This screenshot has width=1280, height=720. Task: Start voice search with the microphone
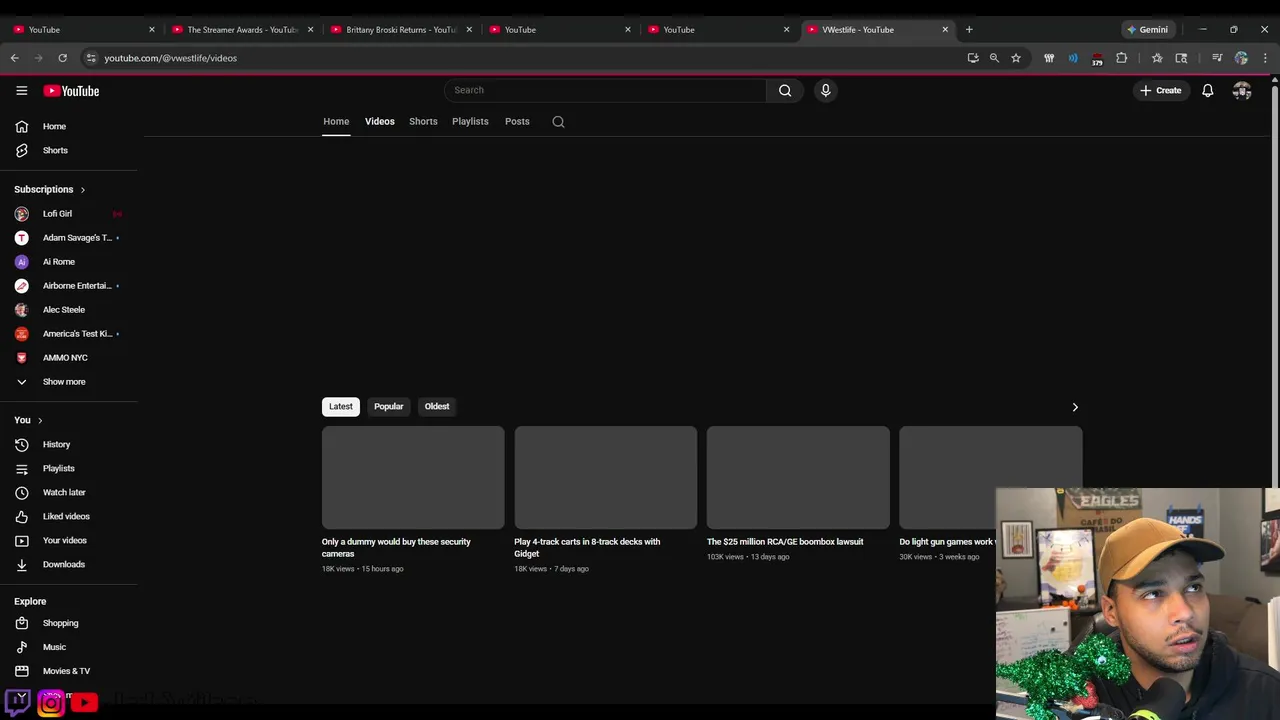pos(825,90)
